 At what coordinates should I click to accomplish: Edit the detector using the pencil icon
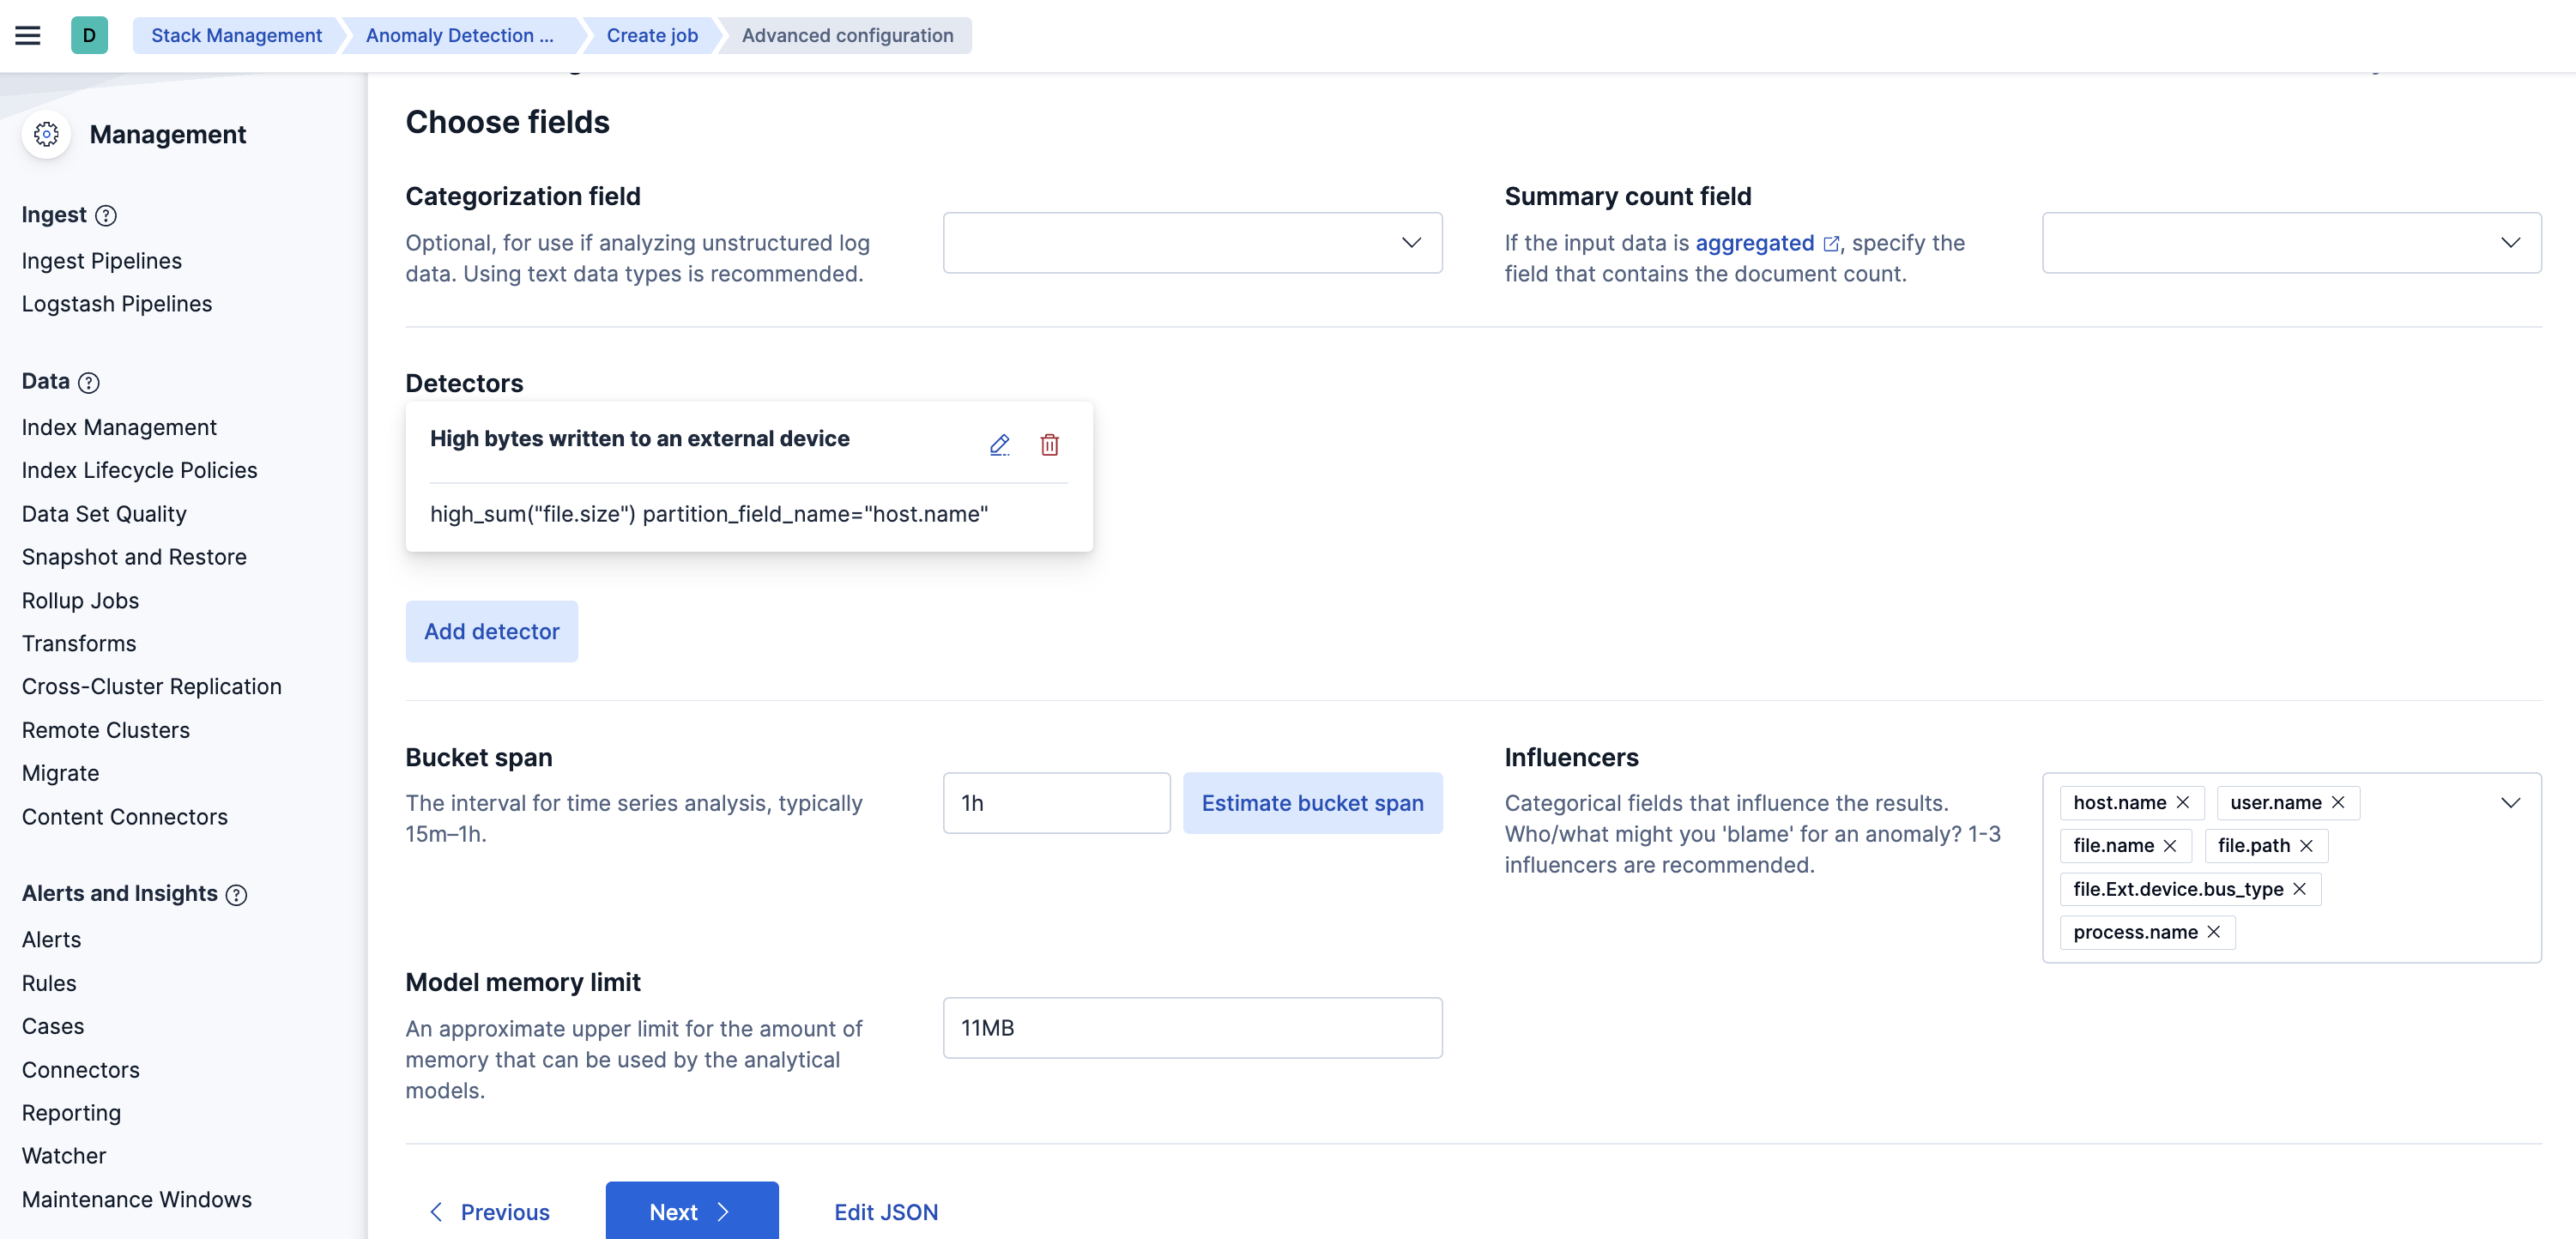999,444
